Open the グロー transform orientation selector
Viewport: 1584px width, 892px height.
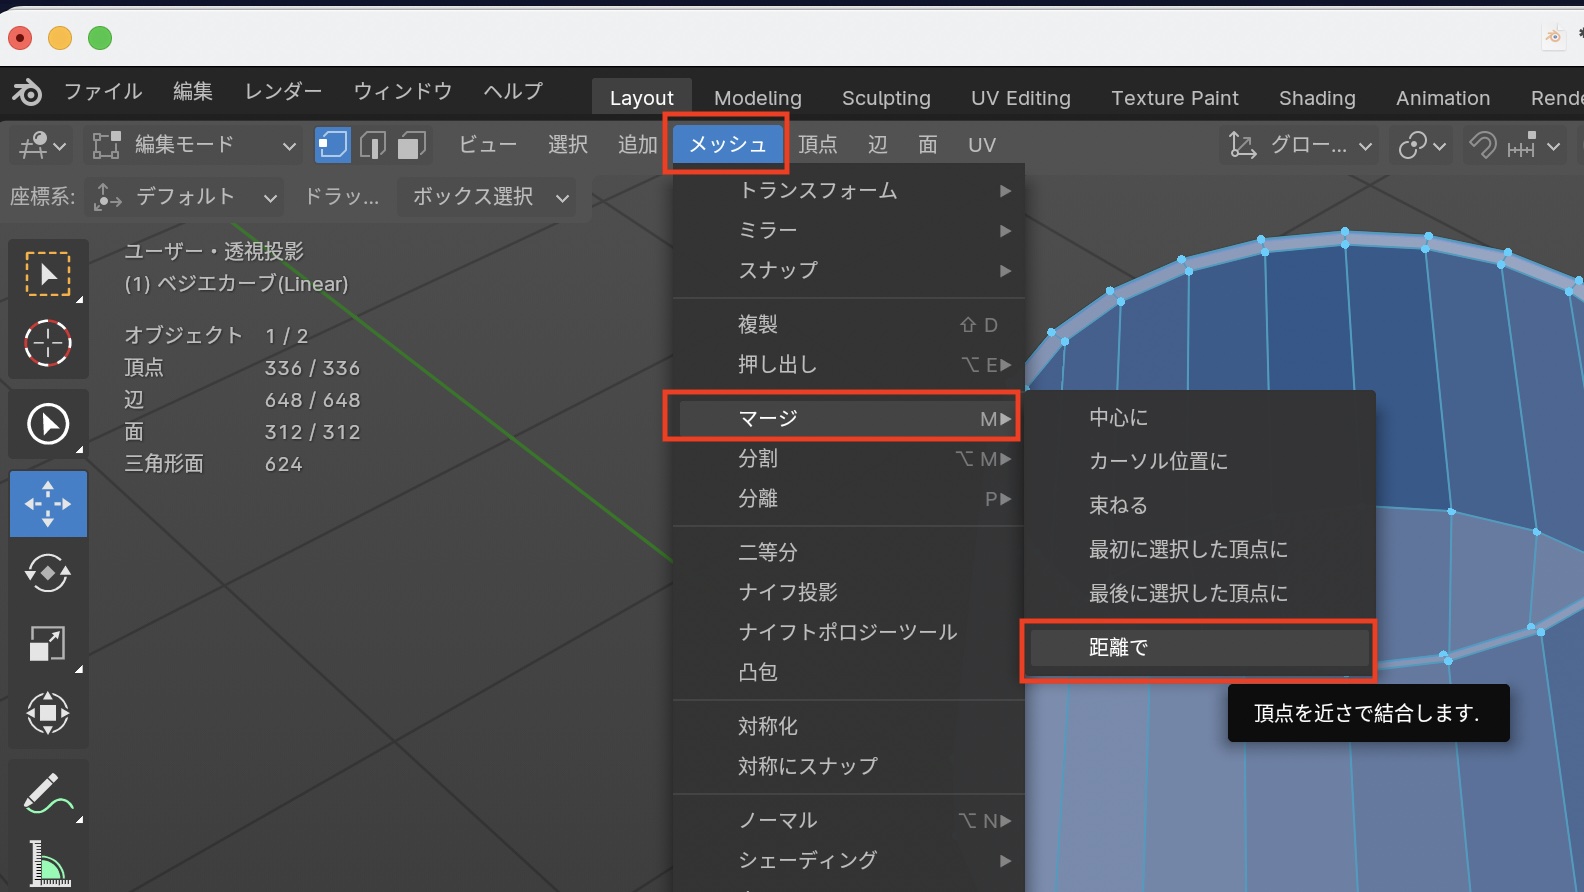click(1302, 145)
